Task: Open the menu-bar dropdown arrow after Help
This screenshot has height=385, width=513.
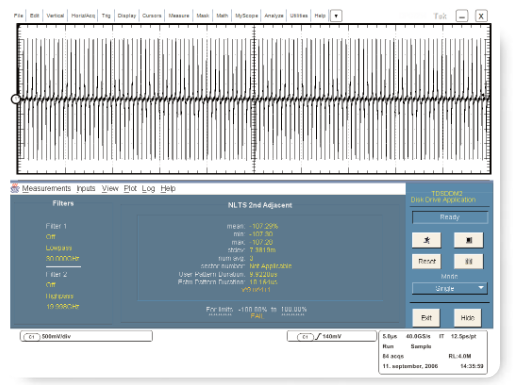Action: click(336, 16)
